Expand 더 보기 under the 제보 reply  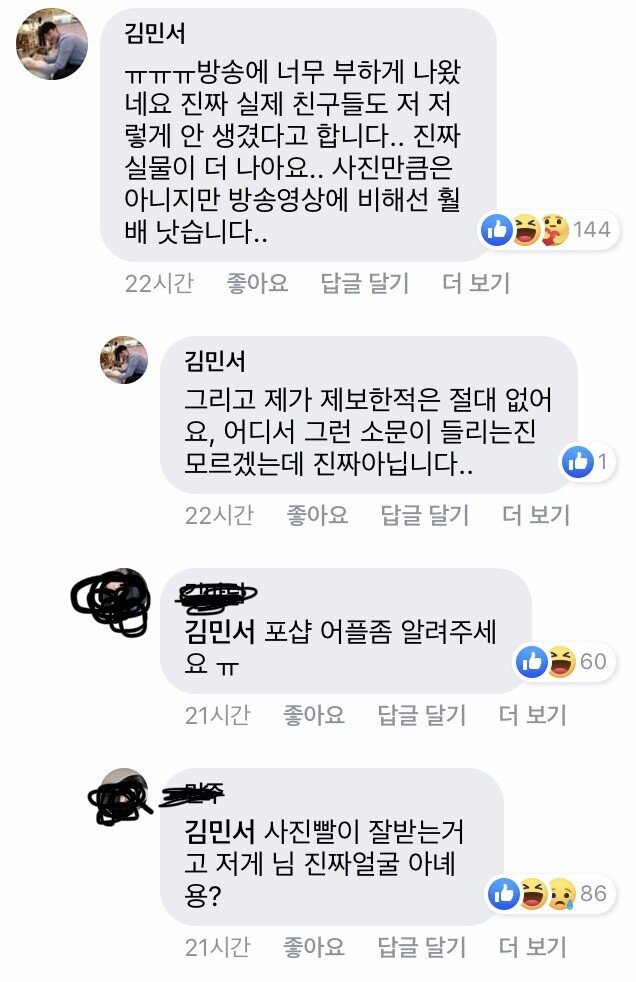point(536,515)
